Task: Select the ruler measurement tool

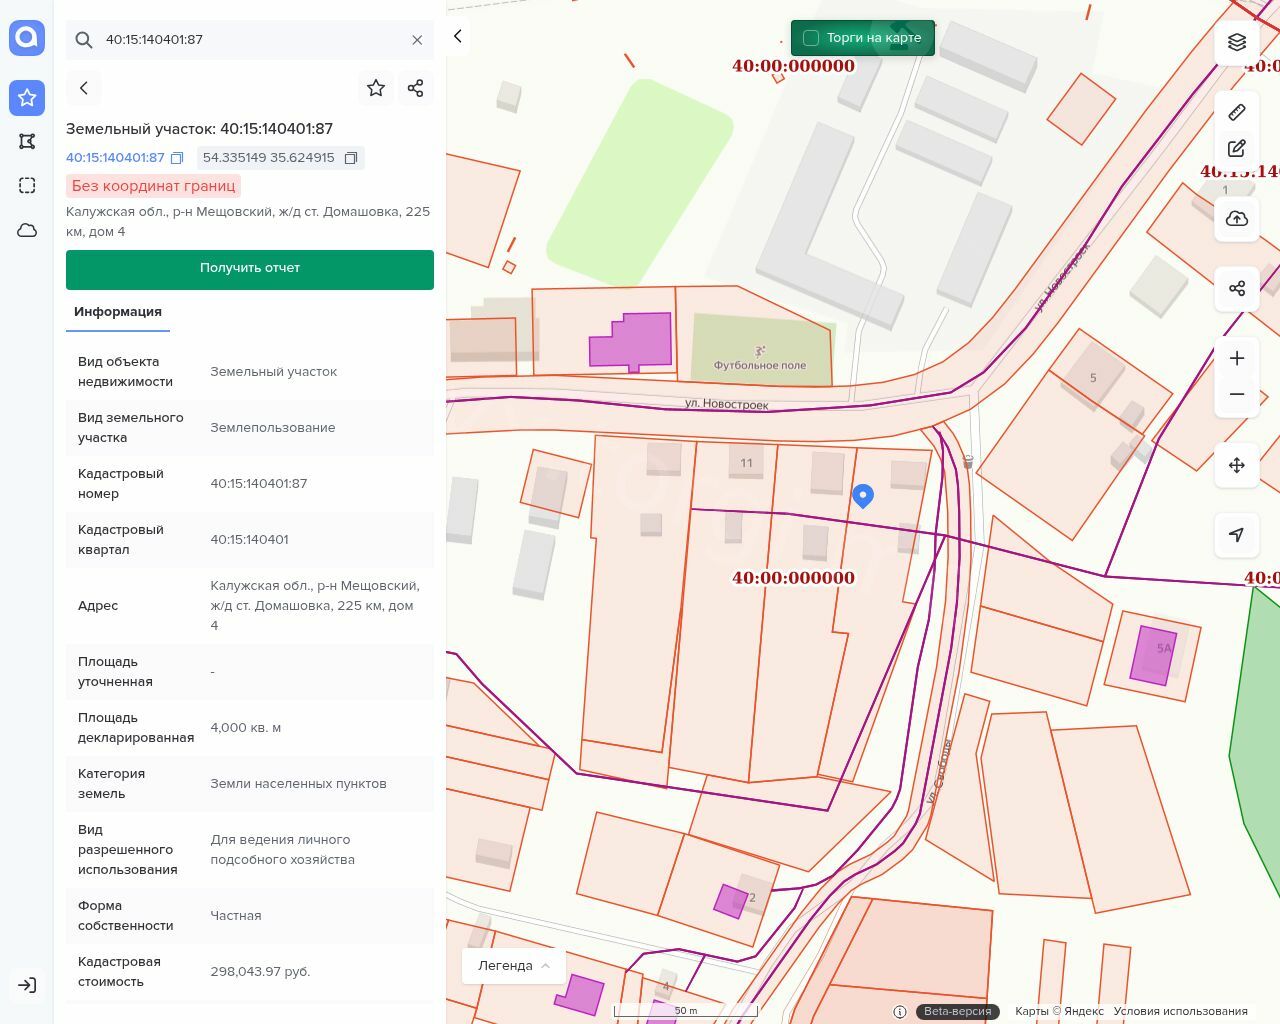Action: (1237, 112)
